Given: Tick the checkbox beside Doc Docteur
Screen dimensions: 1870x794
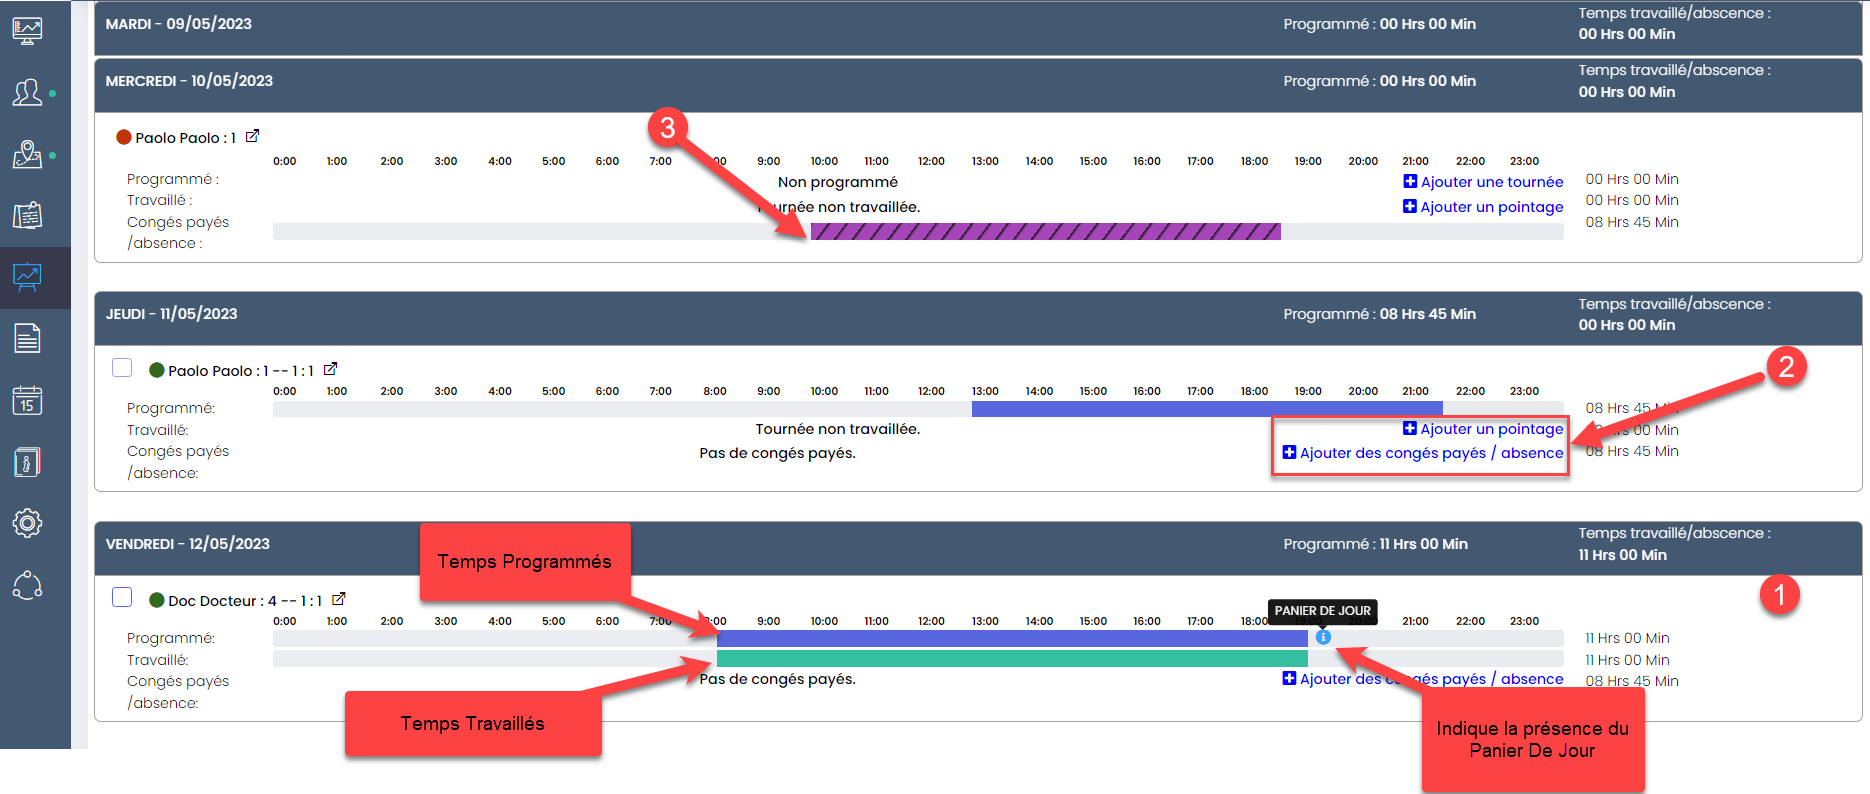Looking at the screenshot, I should pos(122,598).
